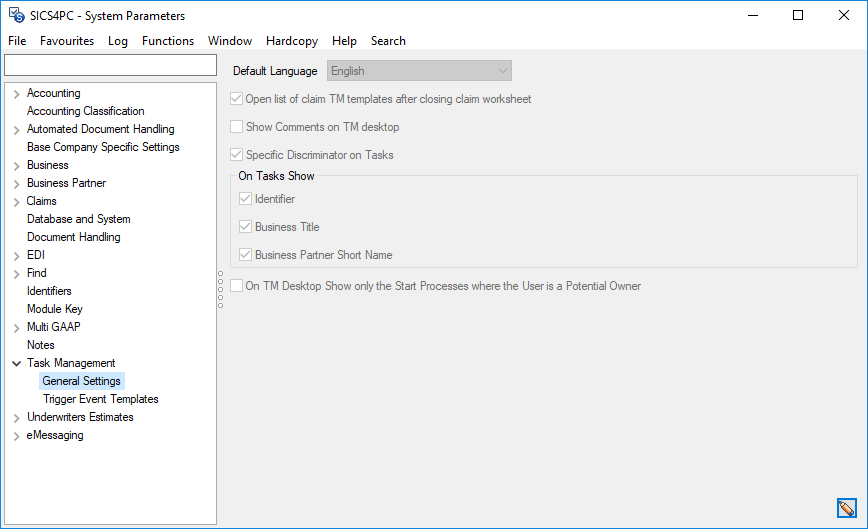Select Accounting Classification in the tree
Image resolution: width=868 pixels, height=529 pixels.
pos(86,111)
